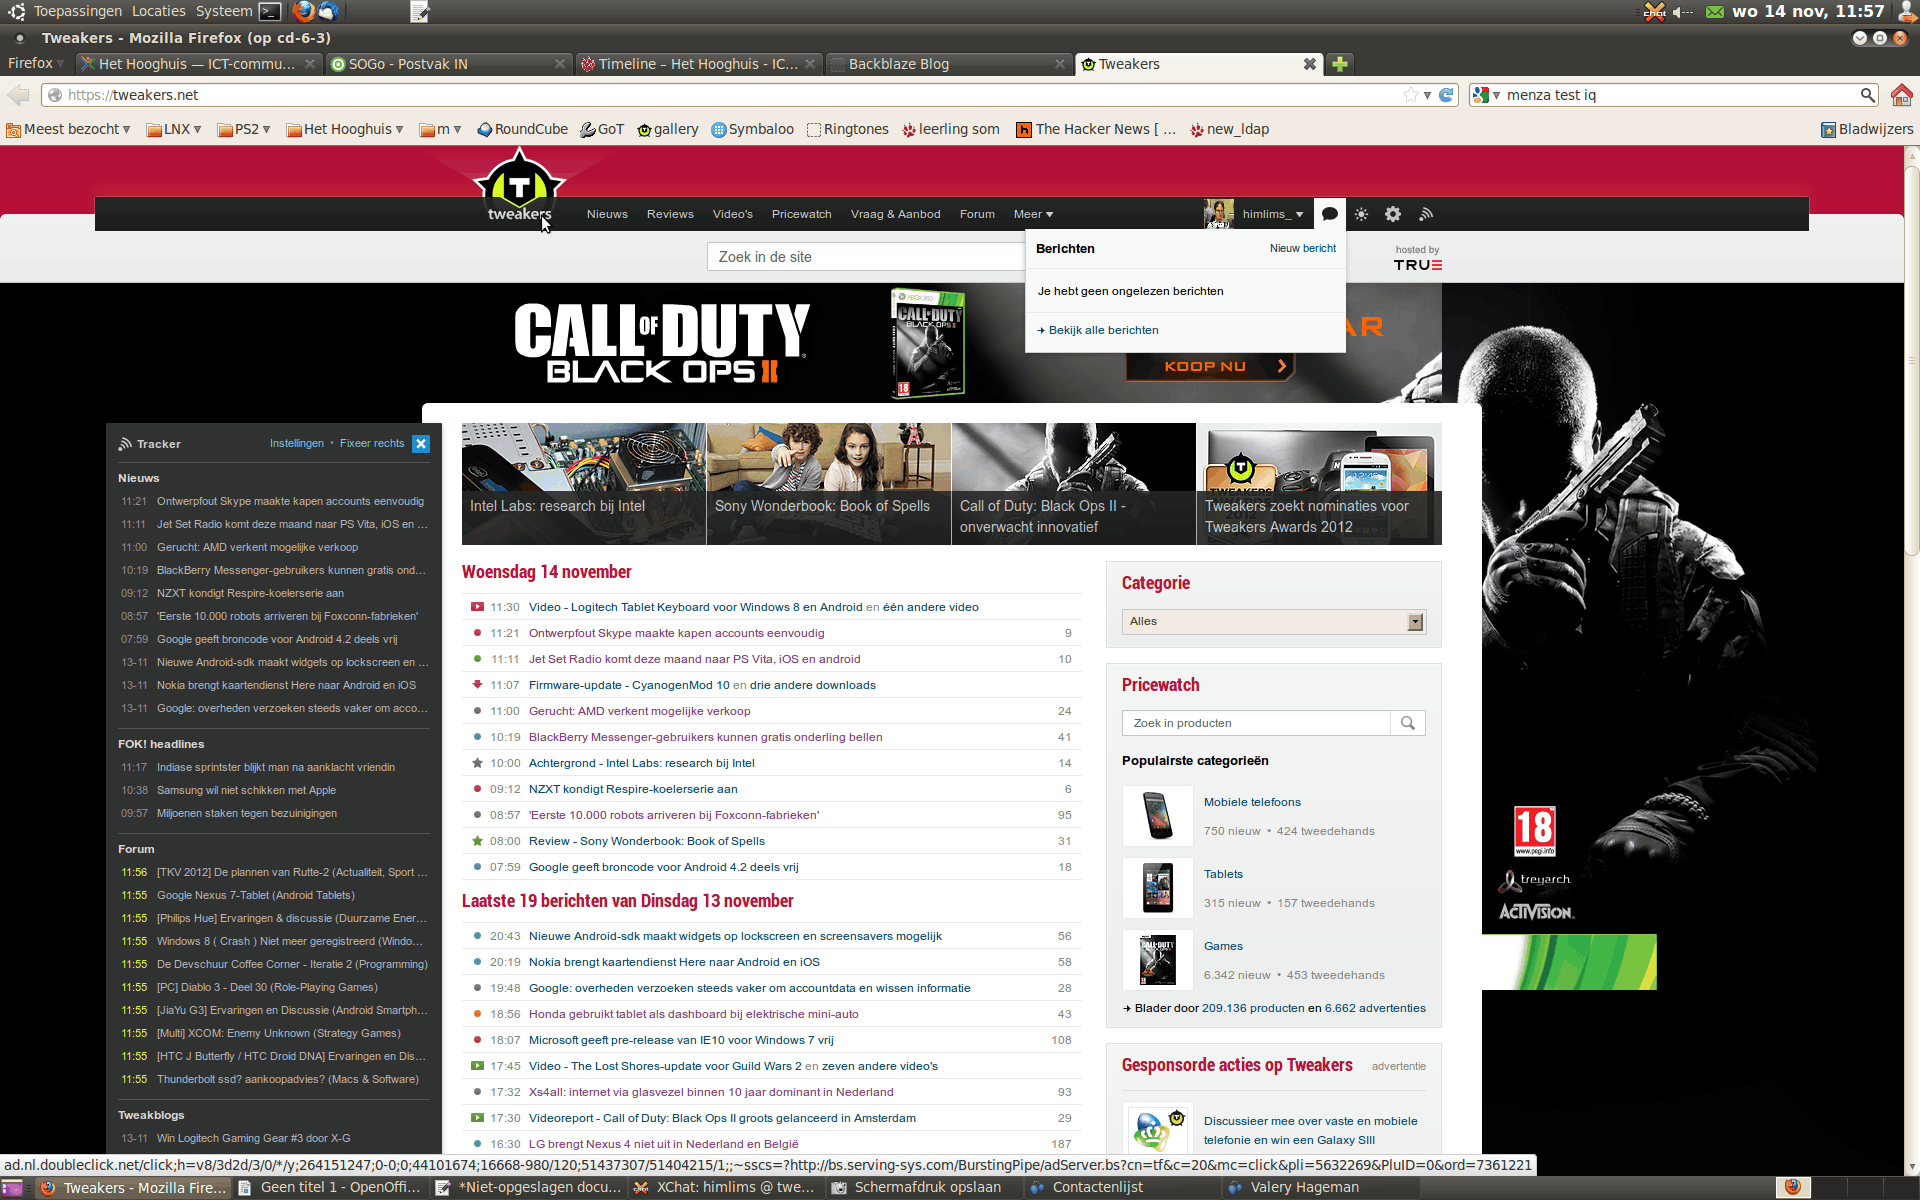This screenshot has height=1200, width=1920.
Task: Click the Nieuw bericht link
Action: pyautogui.click(x=1302, y=248)
